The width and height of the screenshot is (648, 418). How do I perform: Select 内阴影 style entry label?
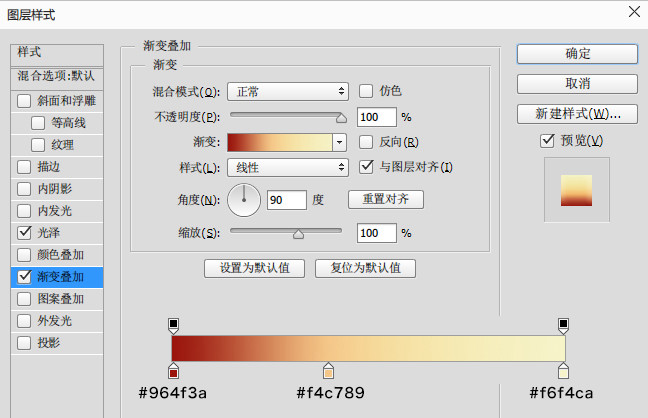55,189
